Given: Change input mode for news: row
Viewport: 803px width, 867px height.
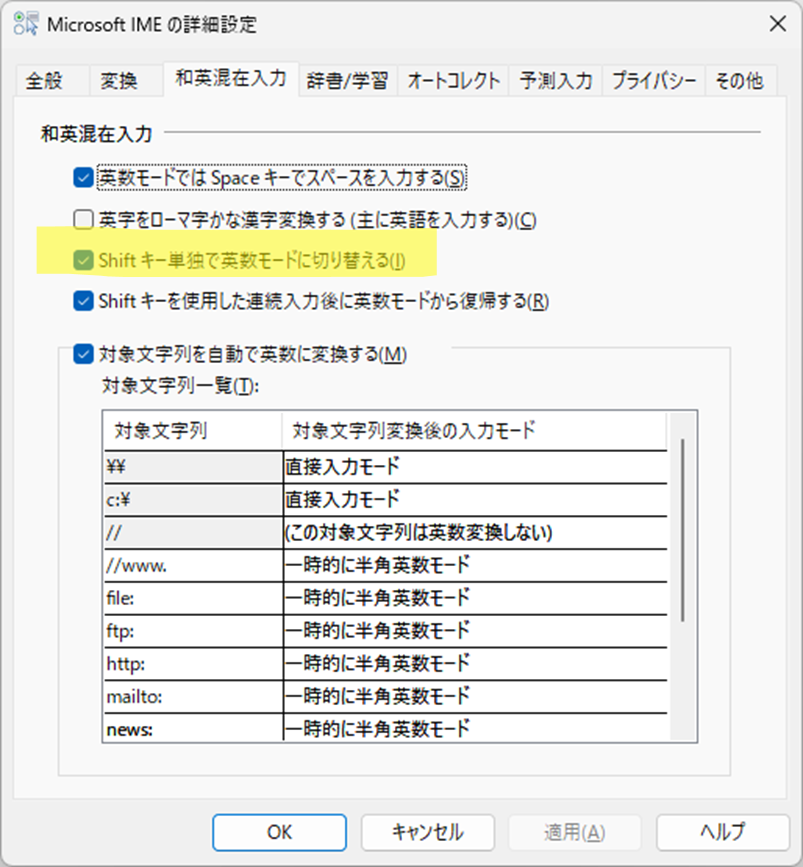Looking at the screenshot, I should (x=475, y=729).
